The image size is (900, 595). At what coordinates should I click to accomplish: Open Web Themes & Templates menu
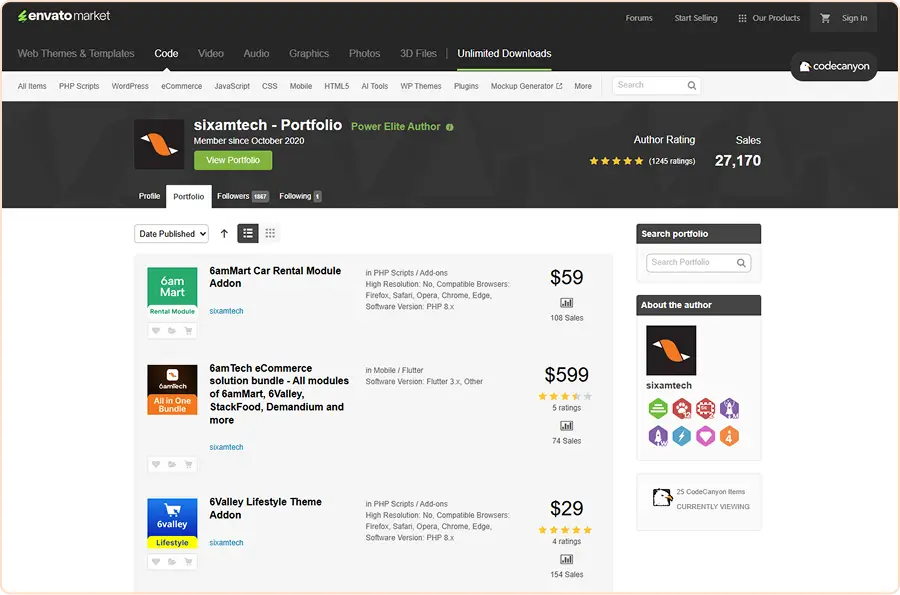click(76, 53)
